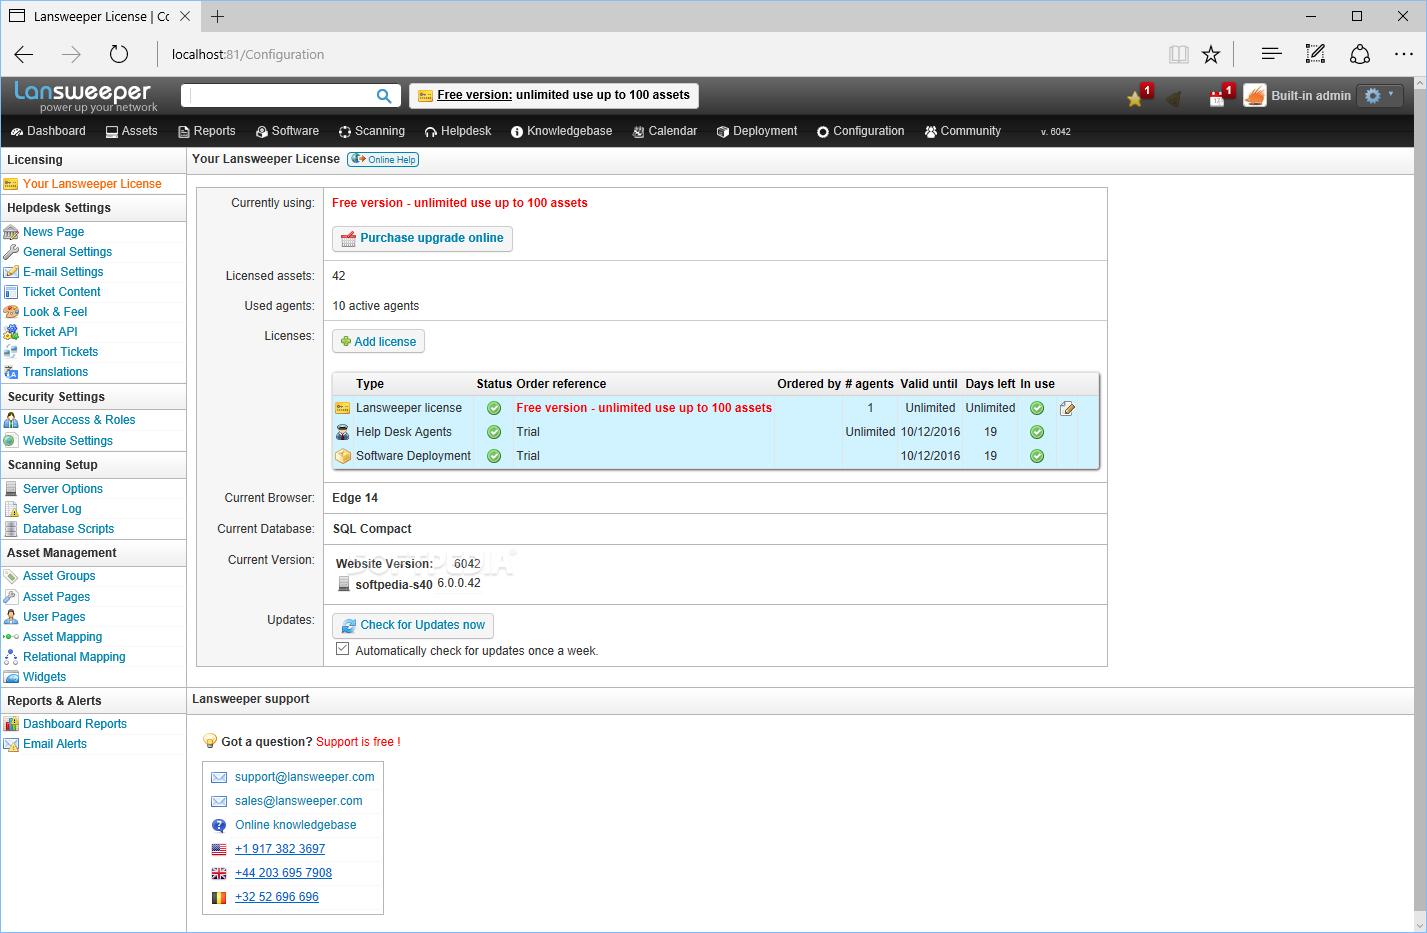Screen dimensions: 1427x933
Task: Click the edit icon in the Lansweeper license row
Action: 1067,408
